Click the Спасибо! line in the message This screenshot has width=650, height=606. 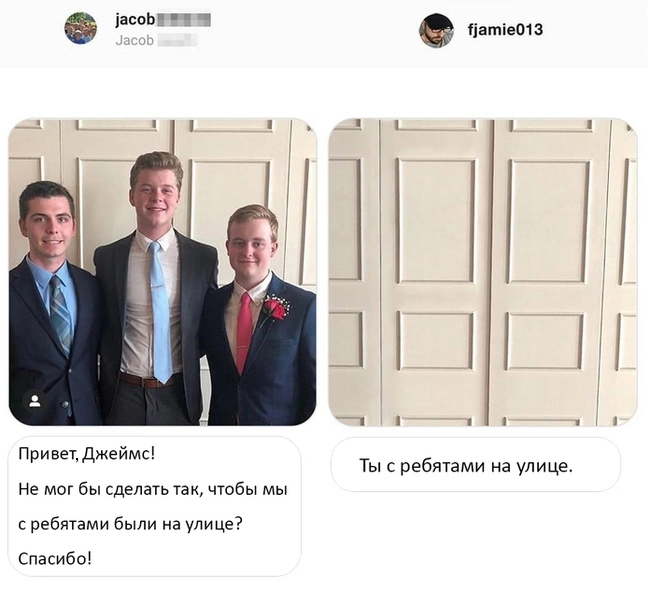tap(55, 559)
